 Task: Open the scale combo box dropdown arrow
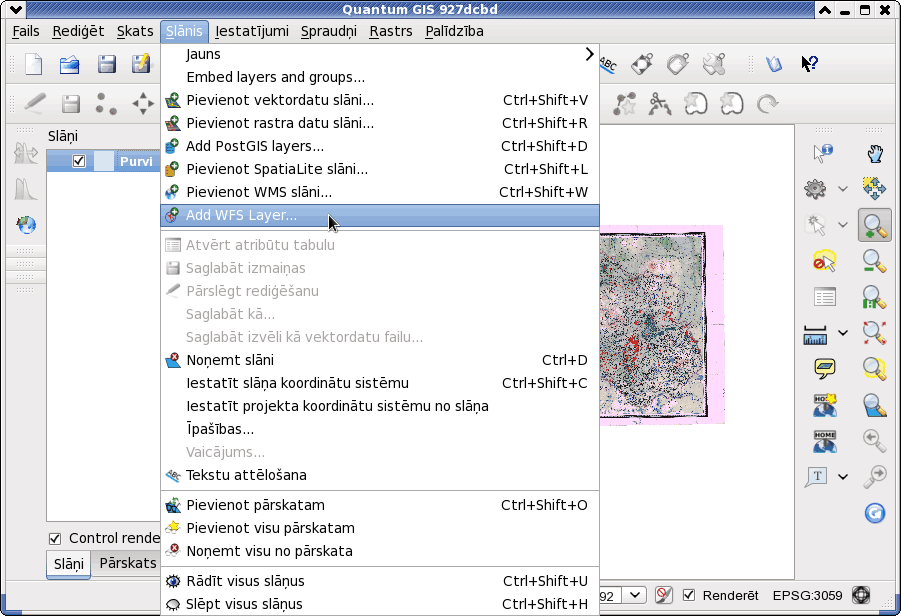tap(635, 595)
